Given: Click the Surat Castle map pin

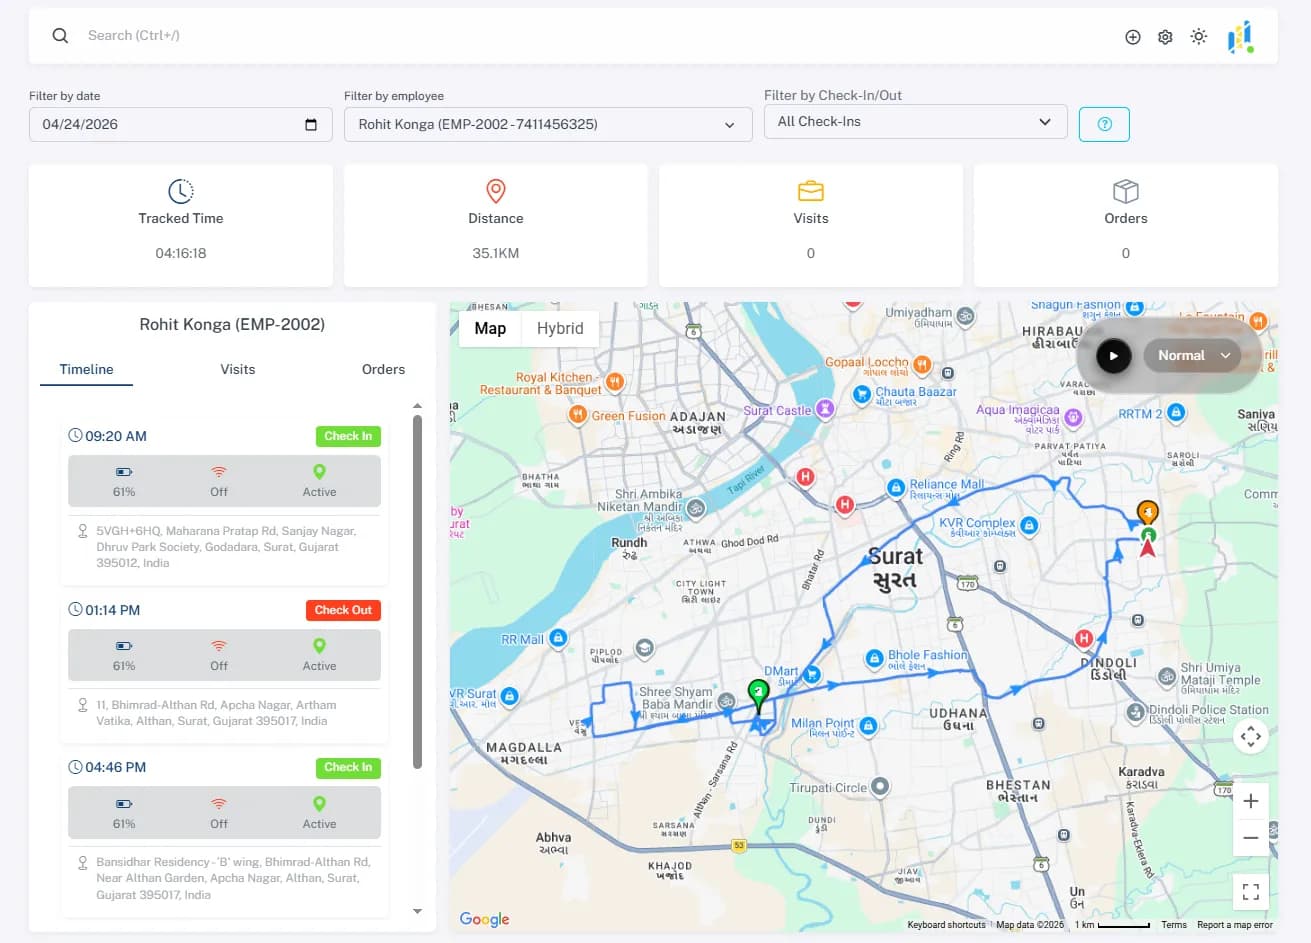Looking at the screenshot, I should [x=825, y=409].
